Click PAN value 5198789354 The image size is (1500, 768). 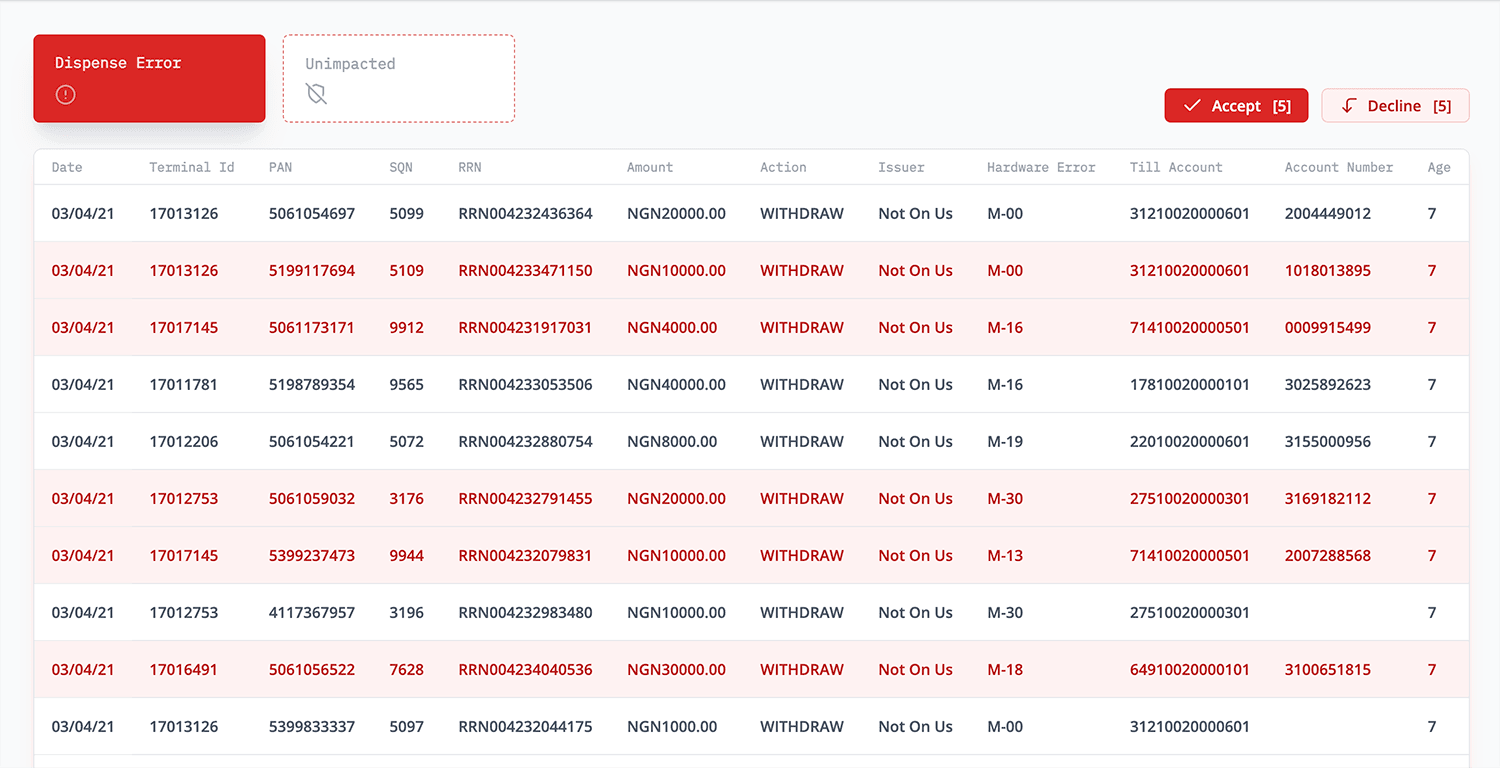(312, 384)
